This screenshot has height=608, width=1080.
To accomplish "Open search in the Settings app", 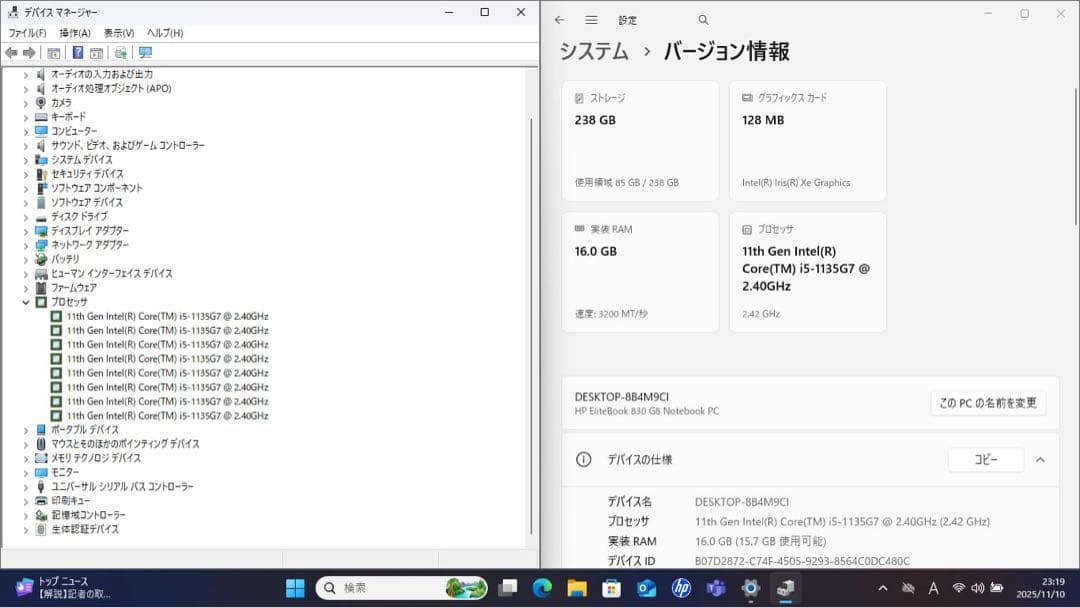I will [703, 19].
